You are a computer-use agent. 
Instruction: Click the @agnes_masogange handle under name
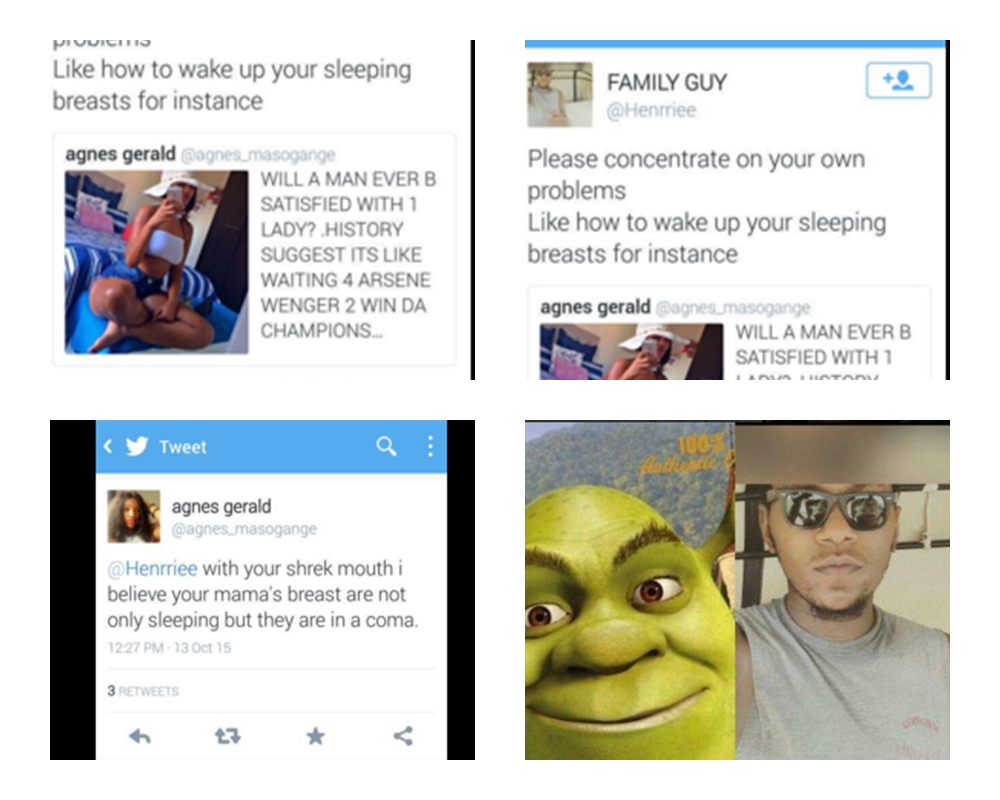[244, 529]
